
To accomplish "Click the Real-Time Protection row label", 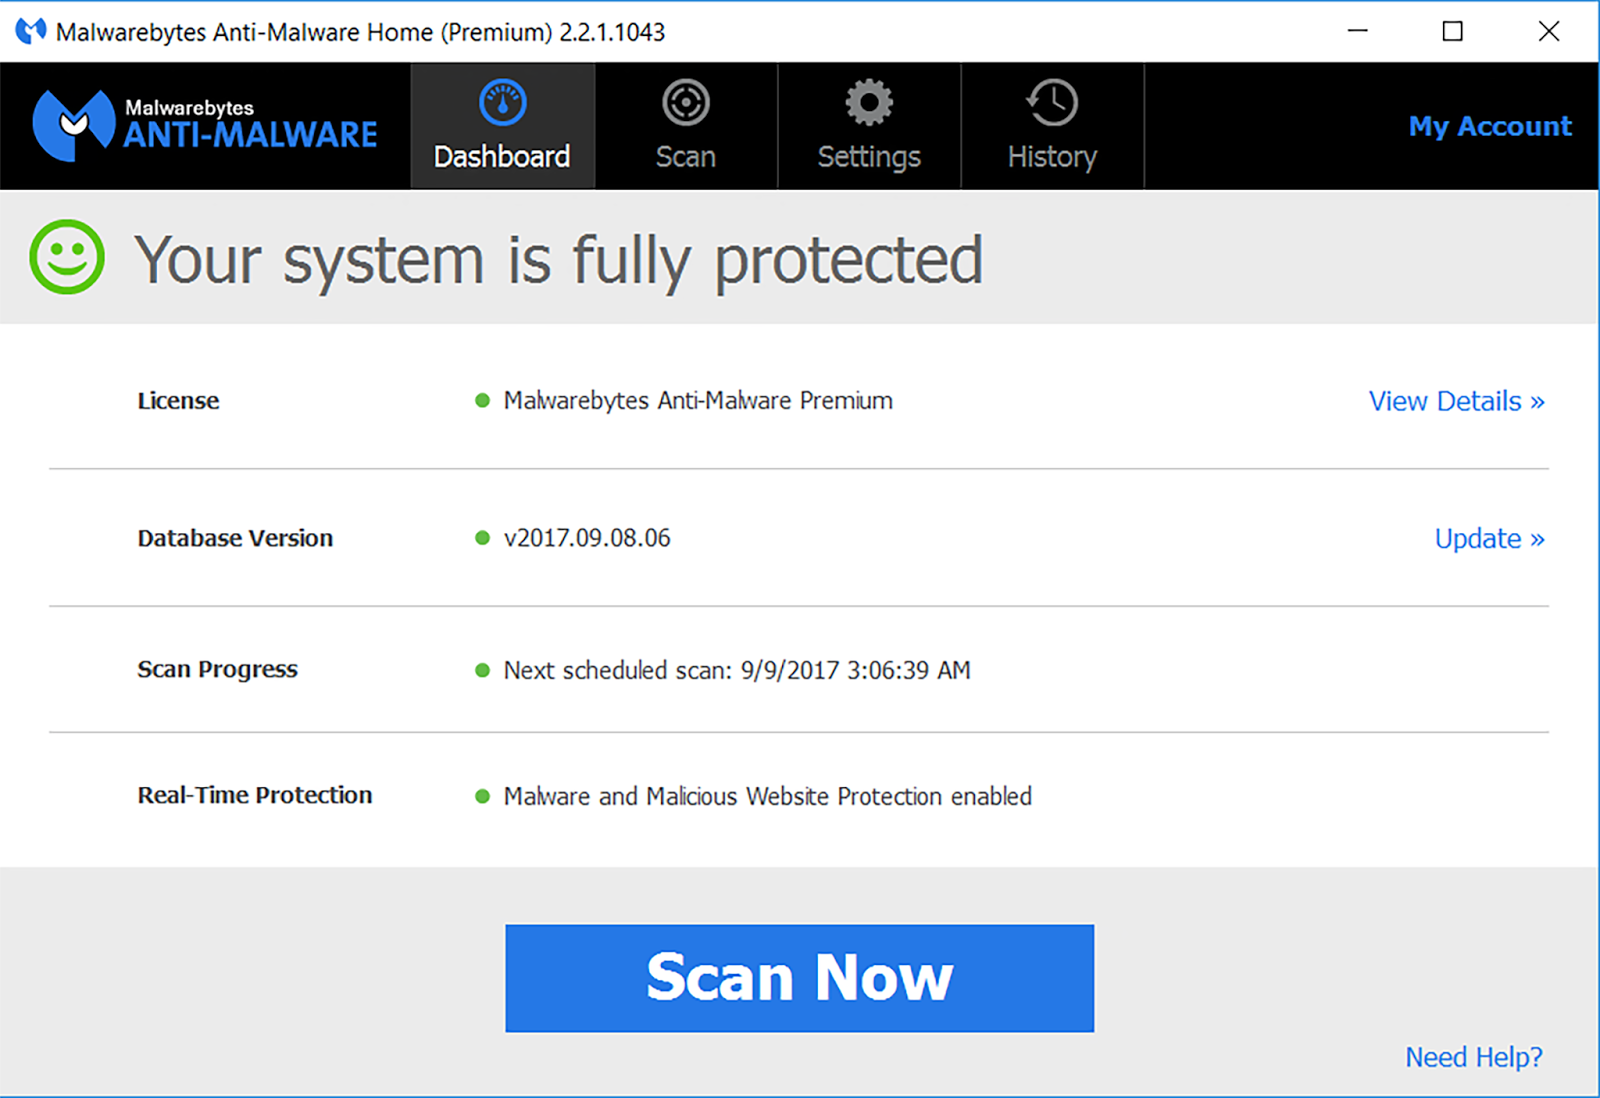I will (254, 795).
